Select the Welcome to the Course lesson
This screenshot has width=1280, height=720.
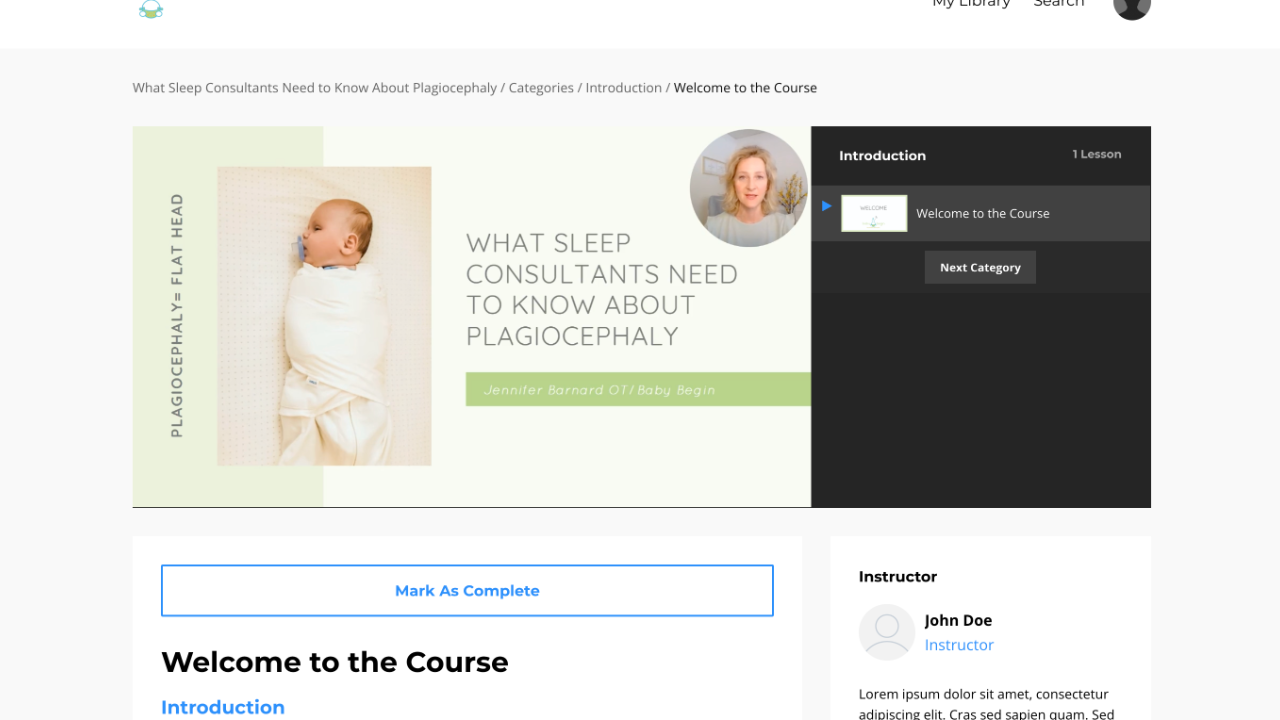point(981,213)
